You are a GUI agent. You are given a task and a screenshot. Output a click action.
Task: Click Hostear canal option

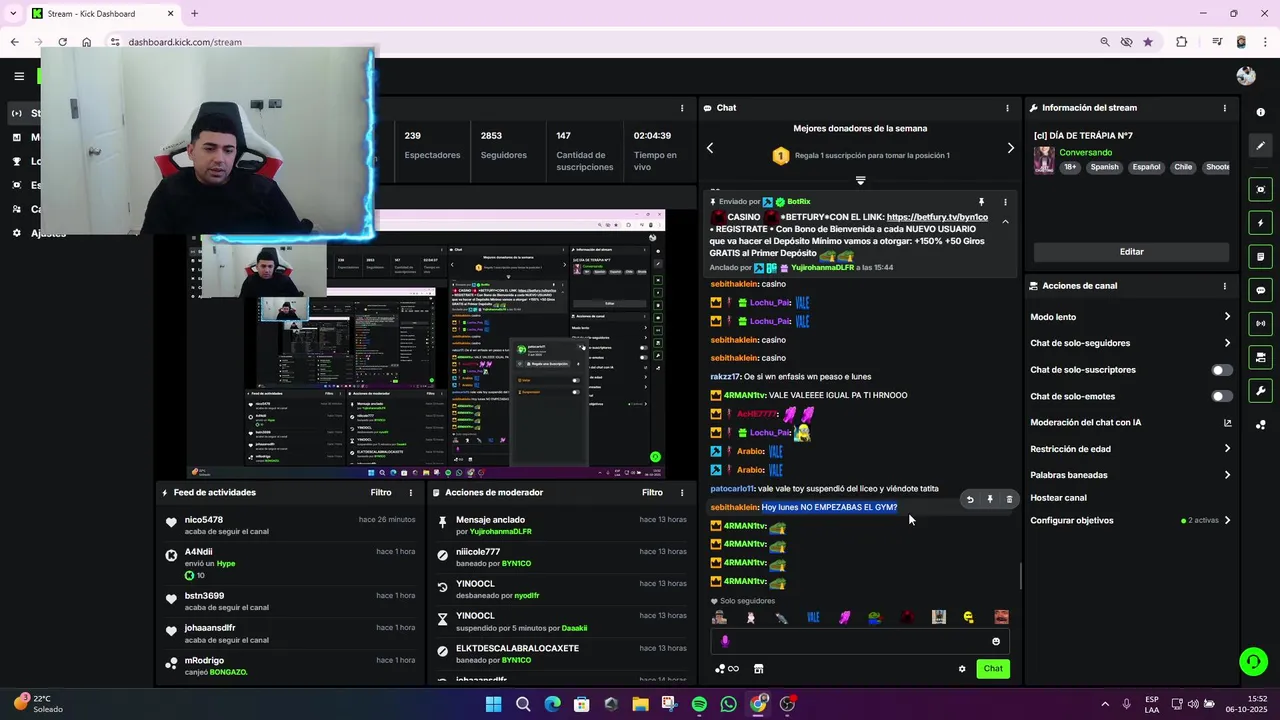click(1058, 498)
